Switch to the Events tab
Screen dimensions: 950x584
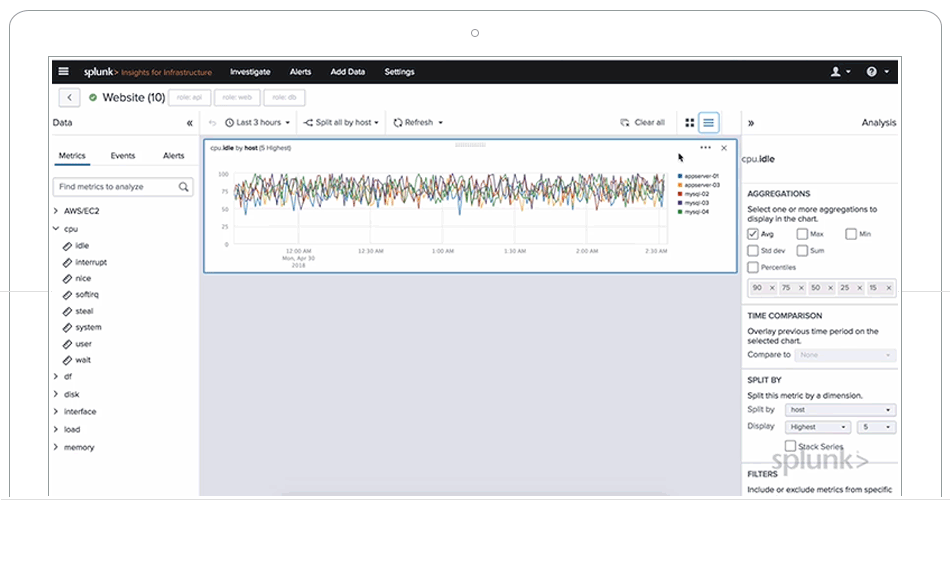(123, 156)
